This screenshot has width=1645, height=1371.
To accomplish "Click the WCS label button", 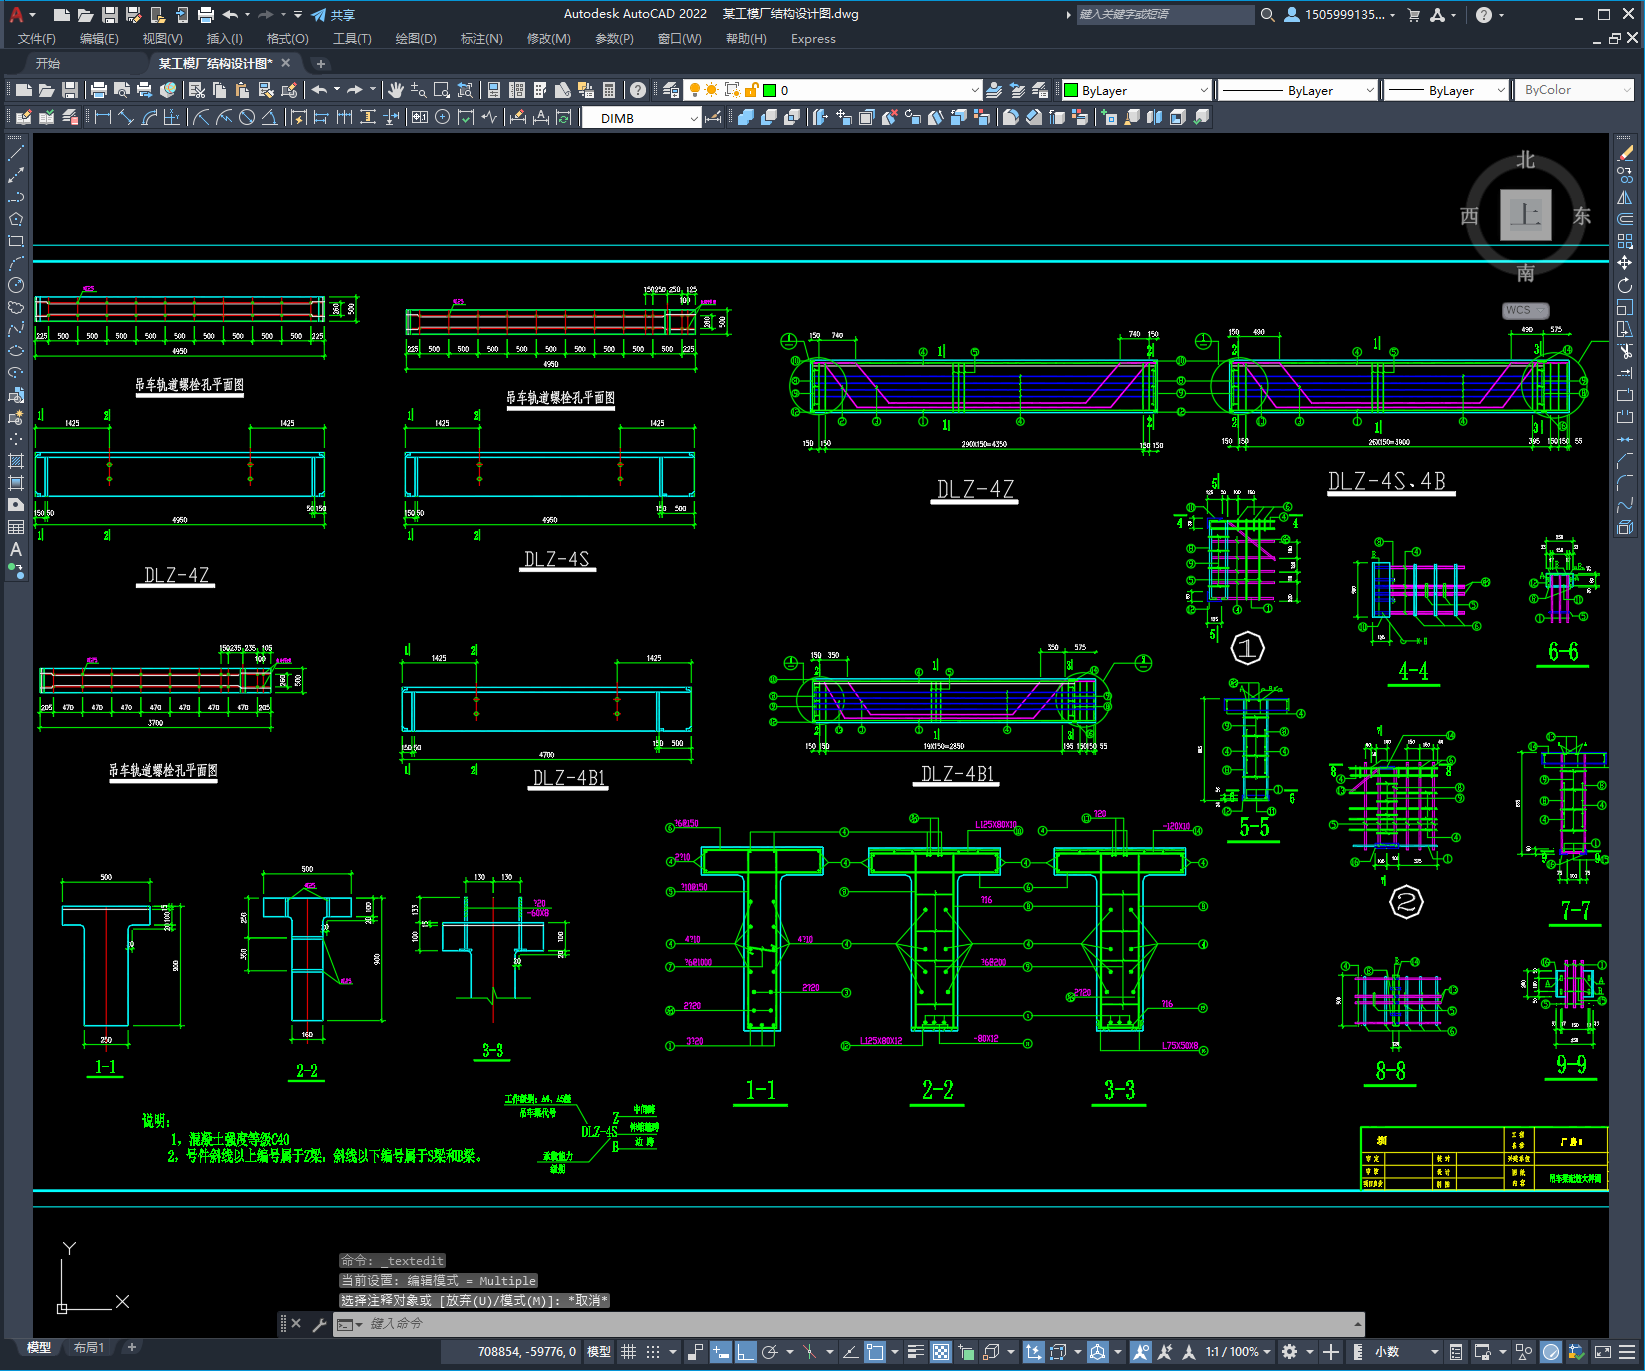I will [x=1525, y=310].
